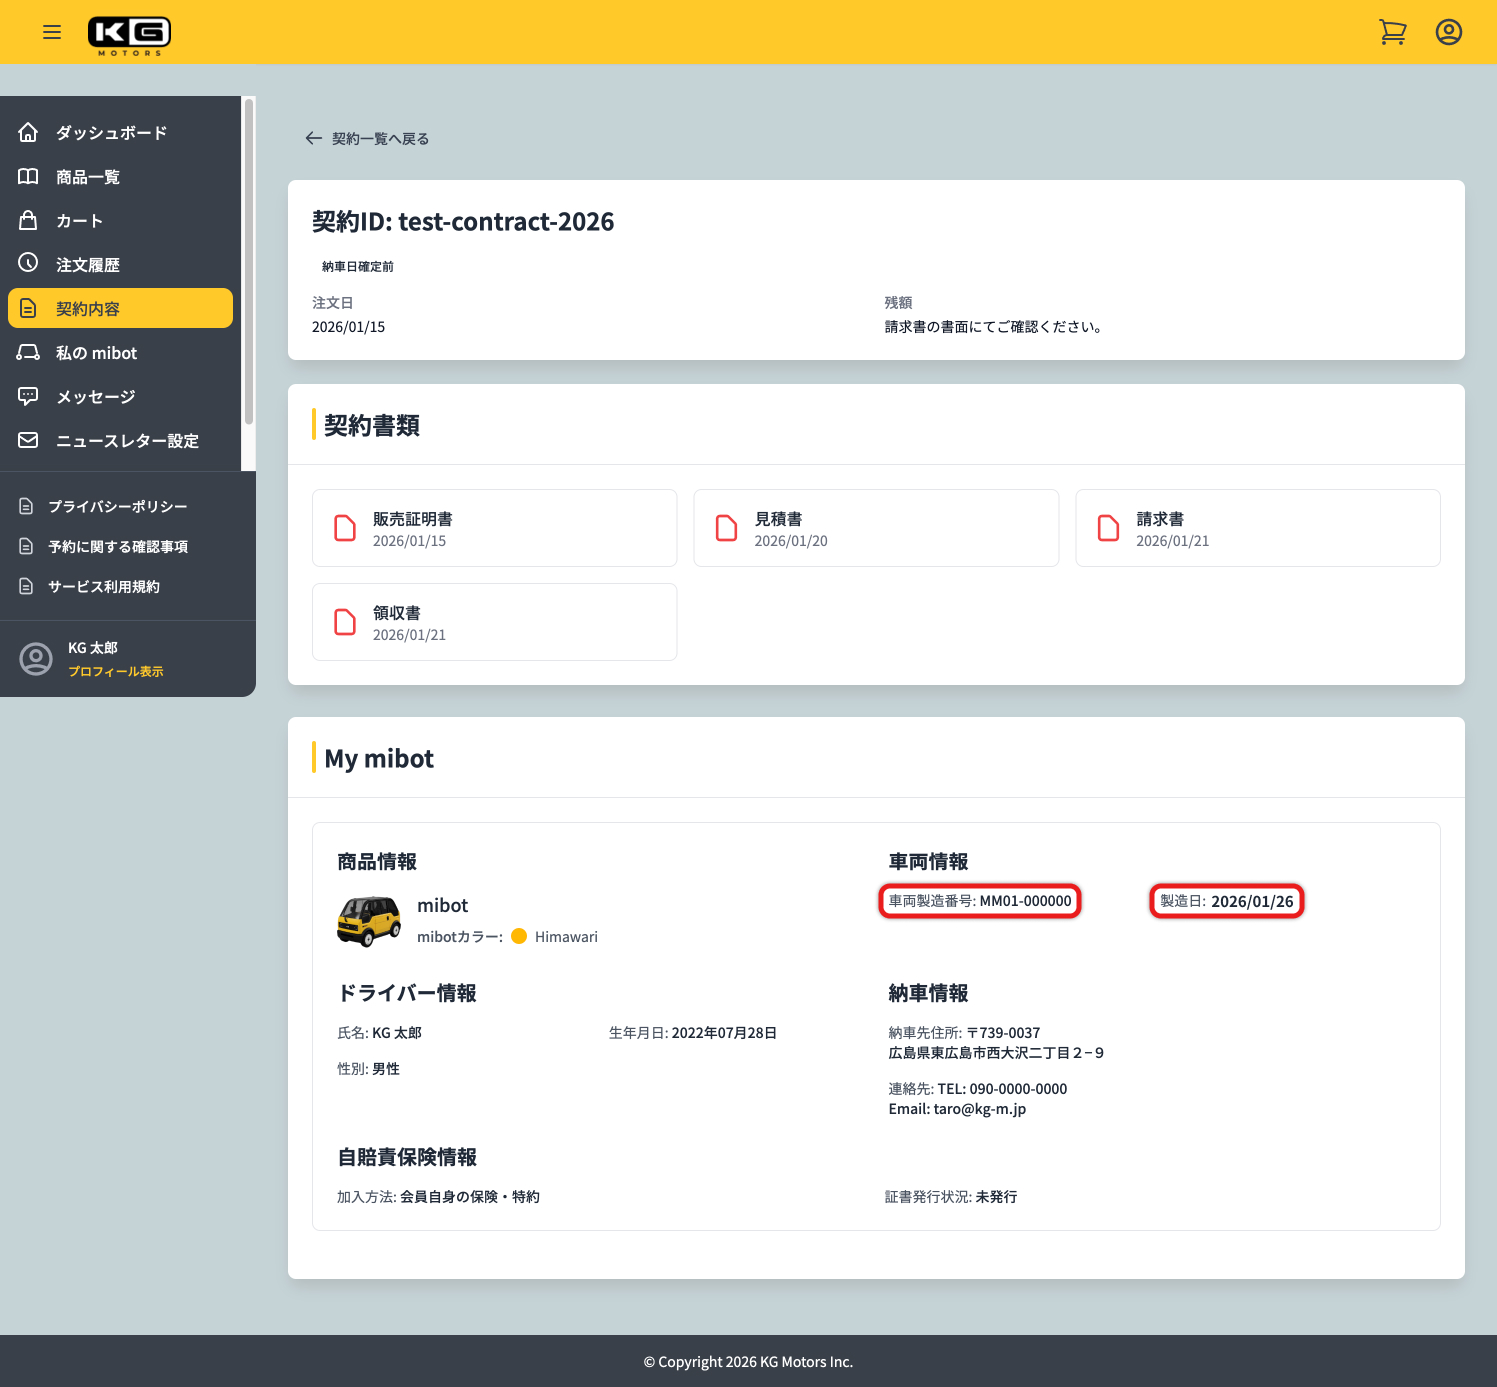Open the 販売証明書 document icon

point(345,527)
